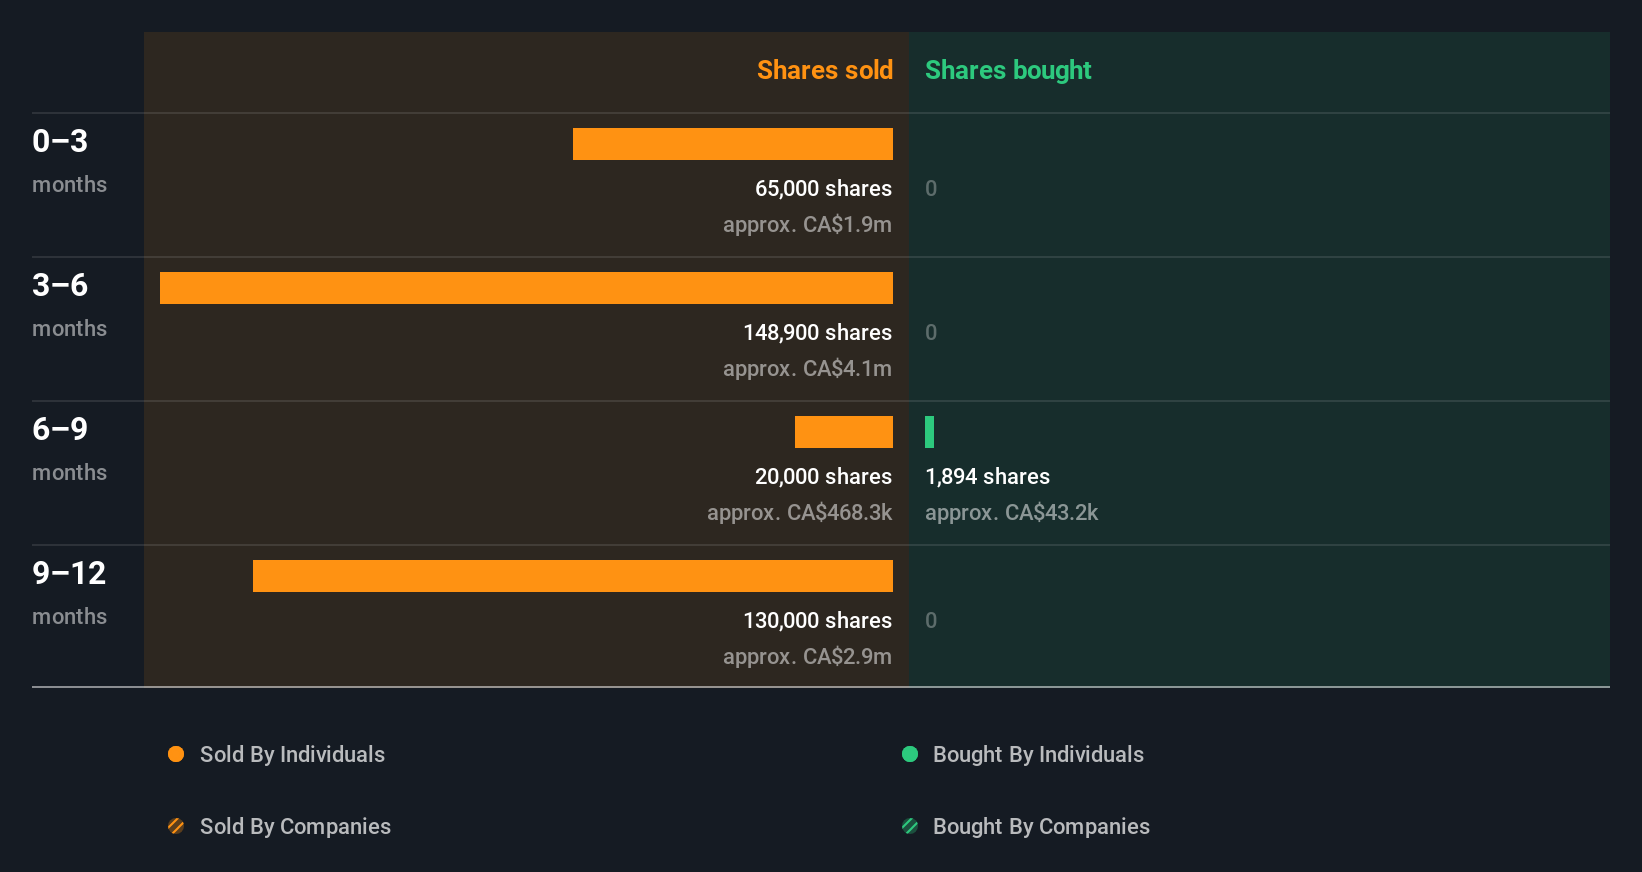Click the striped Sold By Companies legend icon
1642x872 pixels.
(176, 826)
